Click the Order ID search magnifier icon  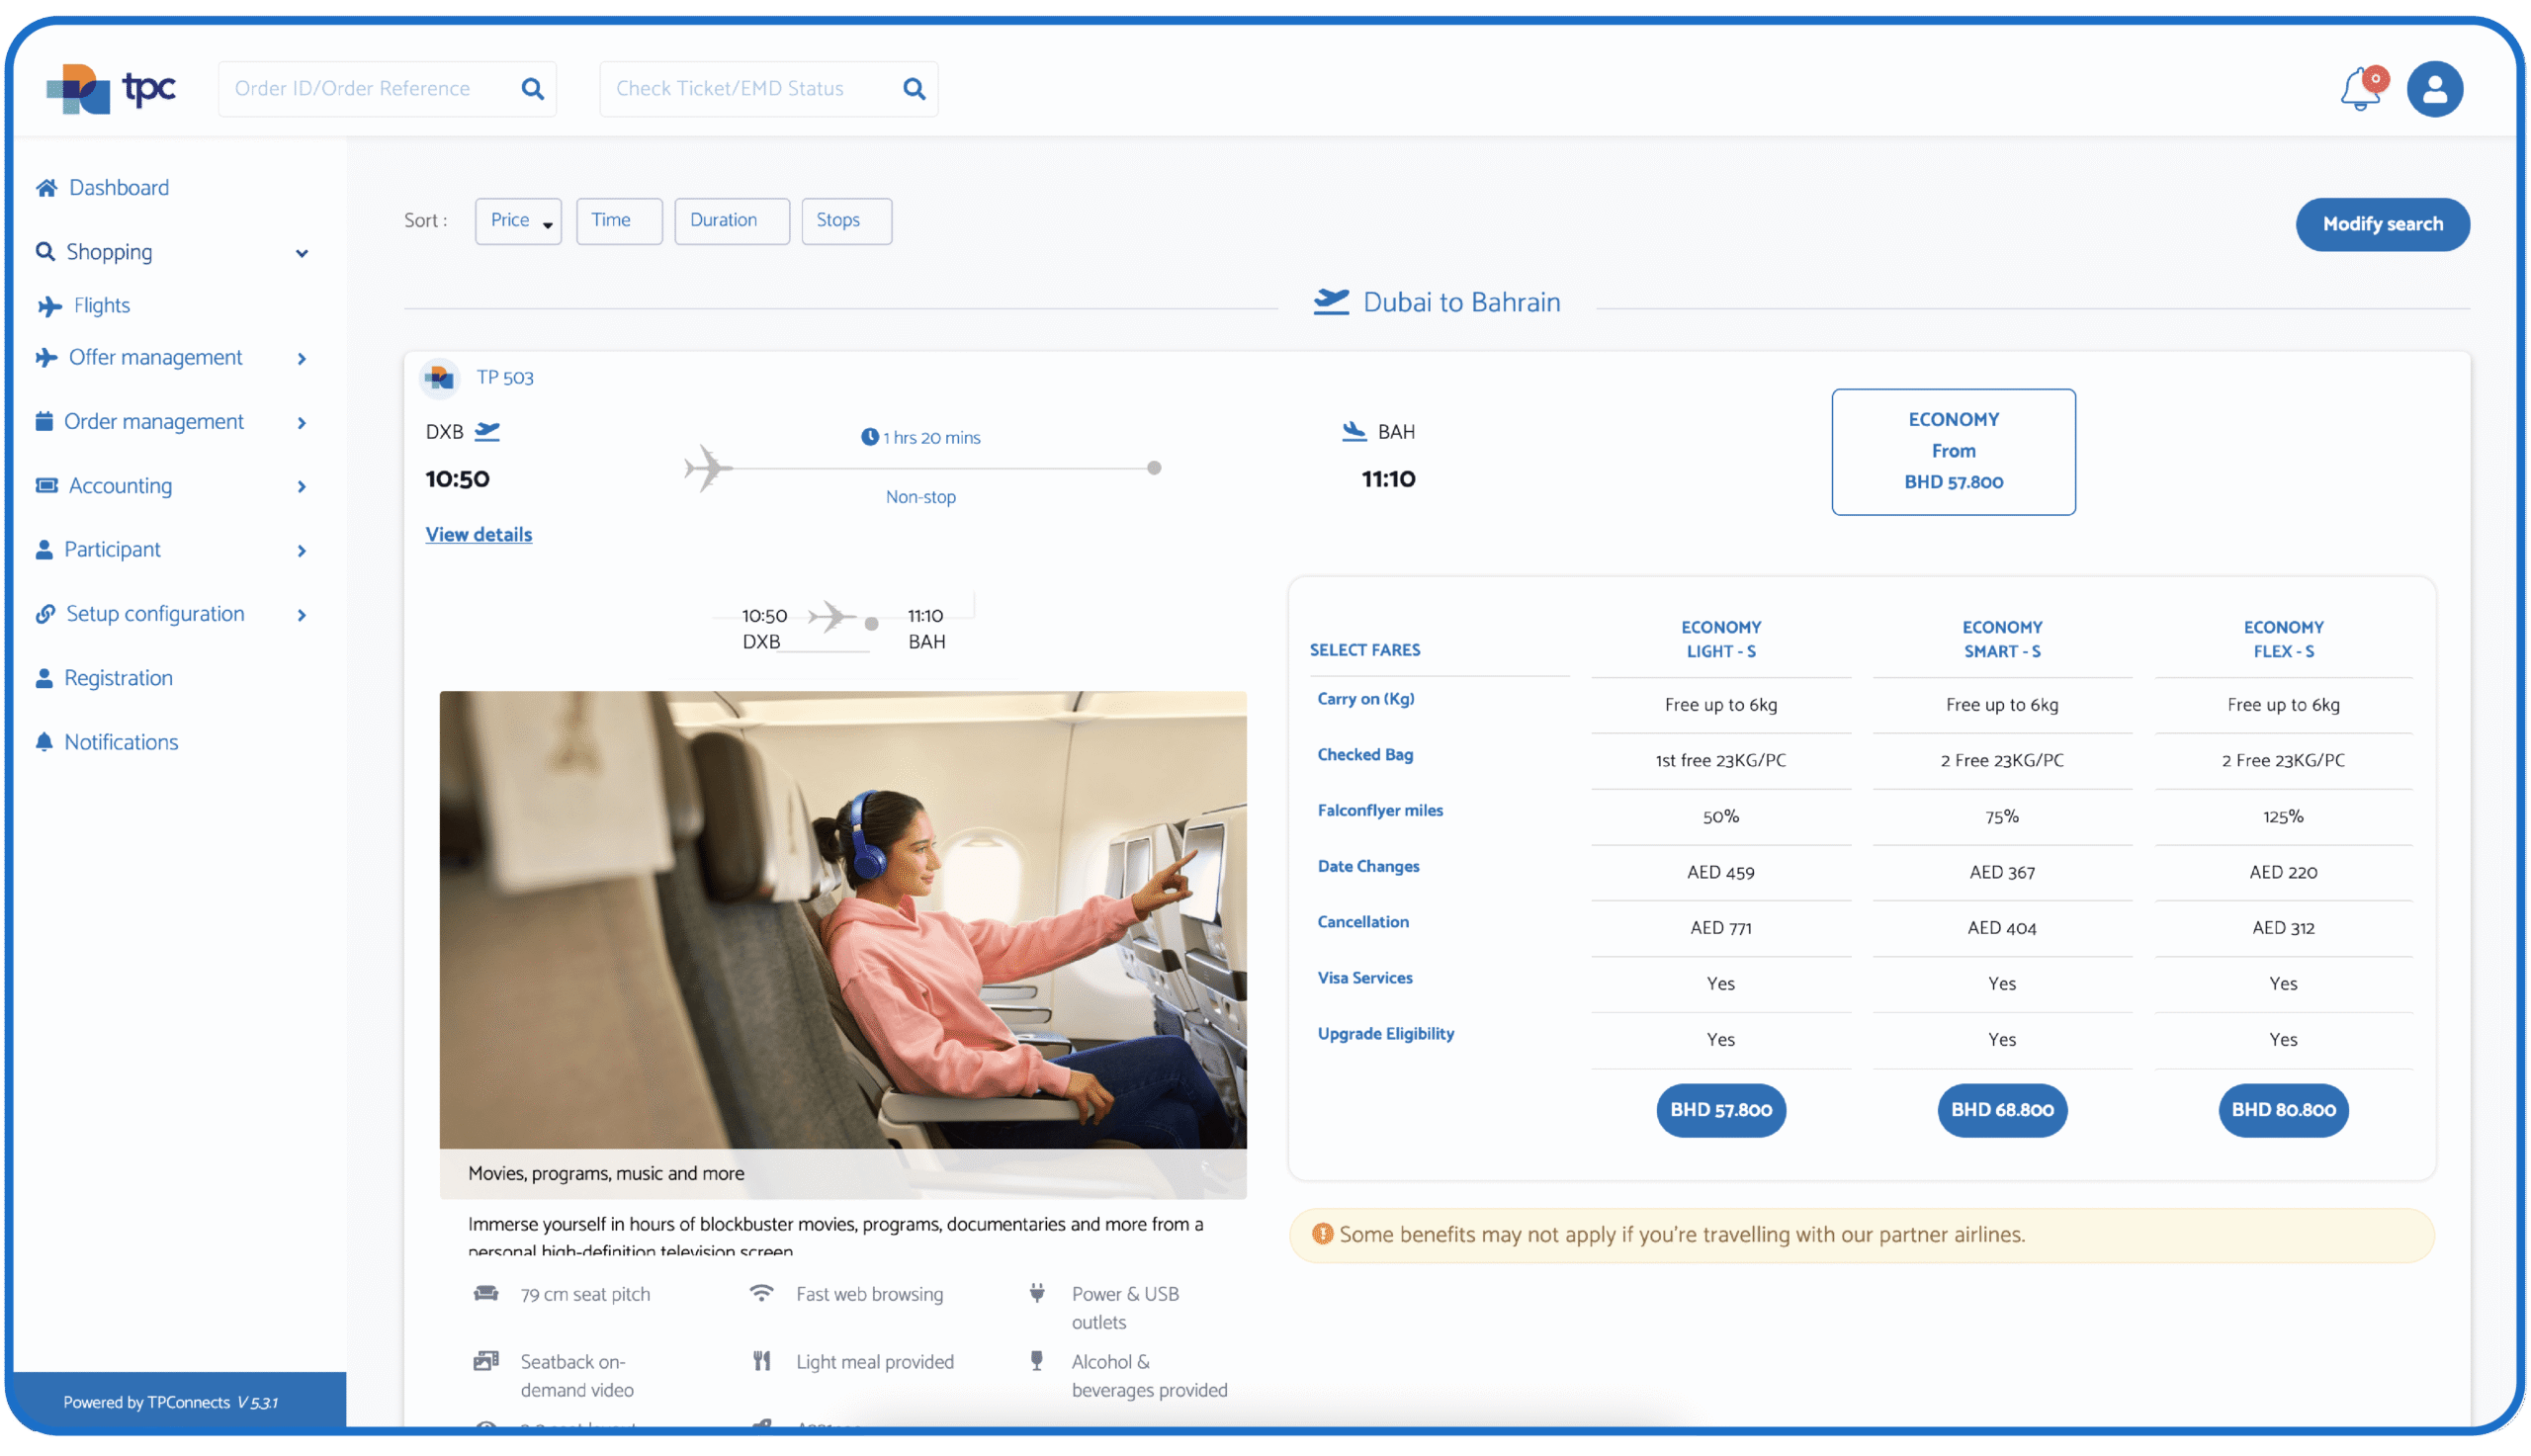point(533,89)
